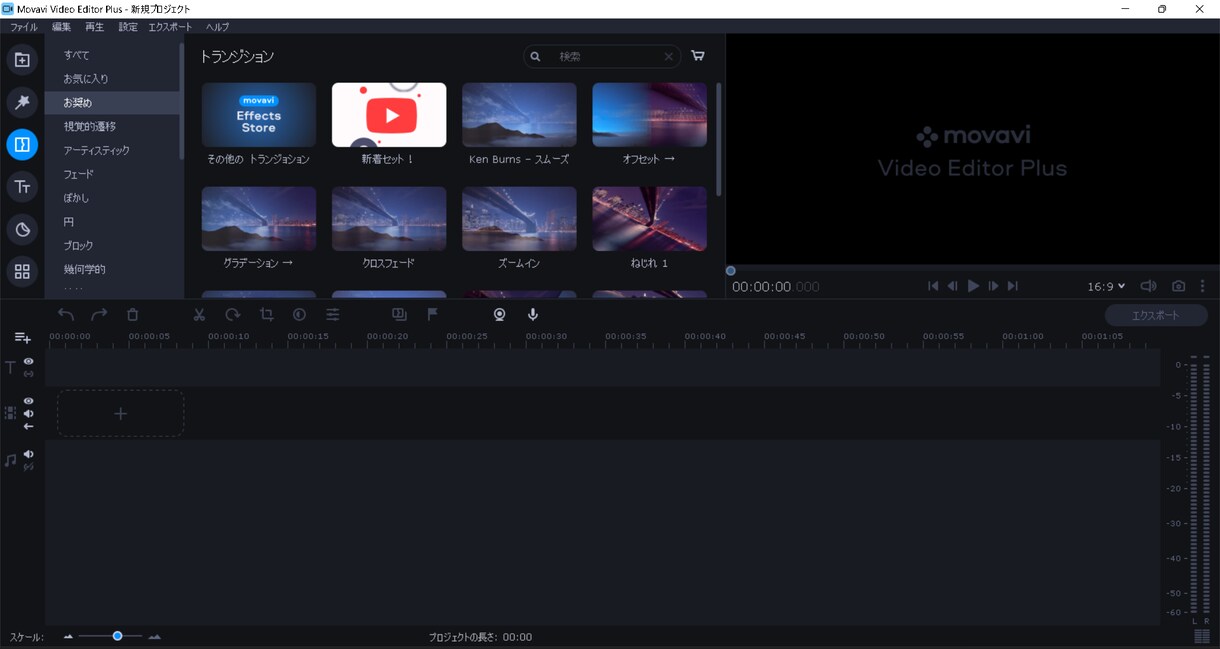Image resolution: width=1220 pixels, height=649 pixels.
Task: Select the ブロック category
Action: [112, 246]
